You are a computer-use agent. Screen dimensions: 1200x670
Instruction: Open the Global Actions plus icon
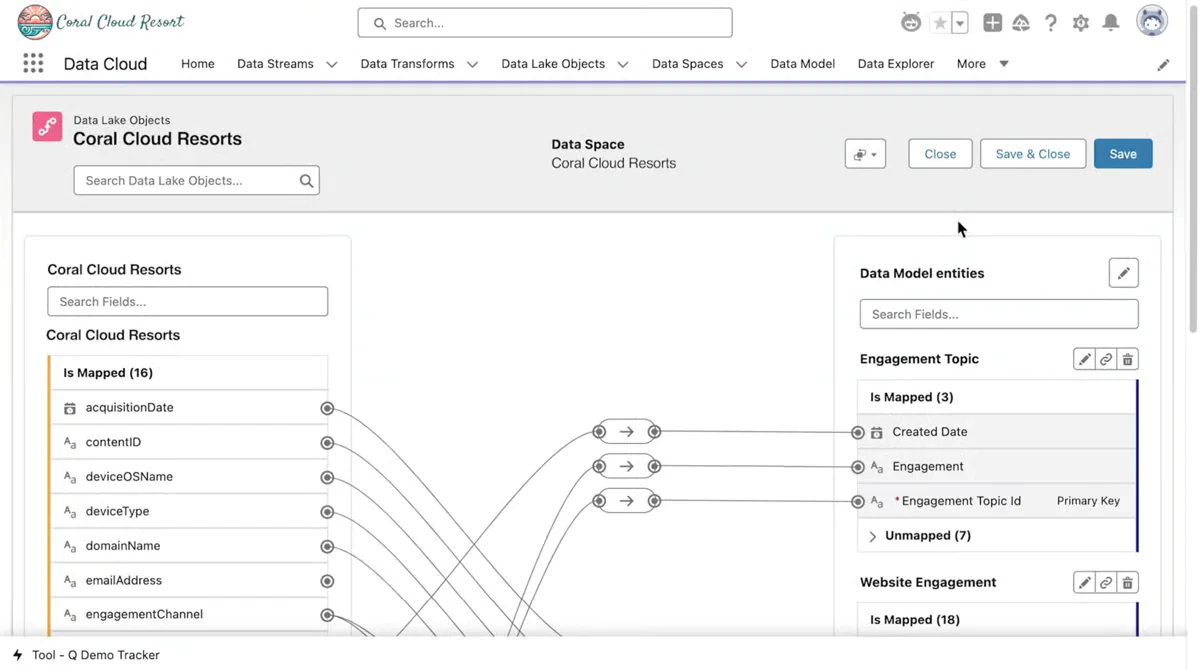992,22
